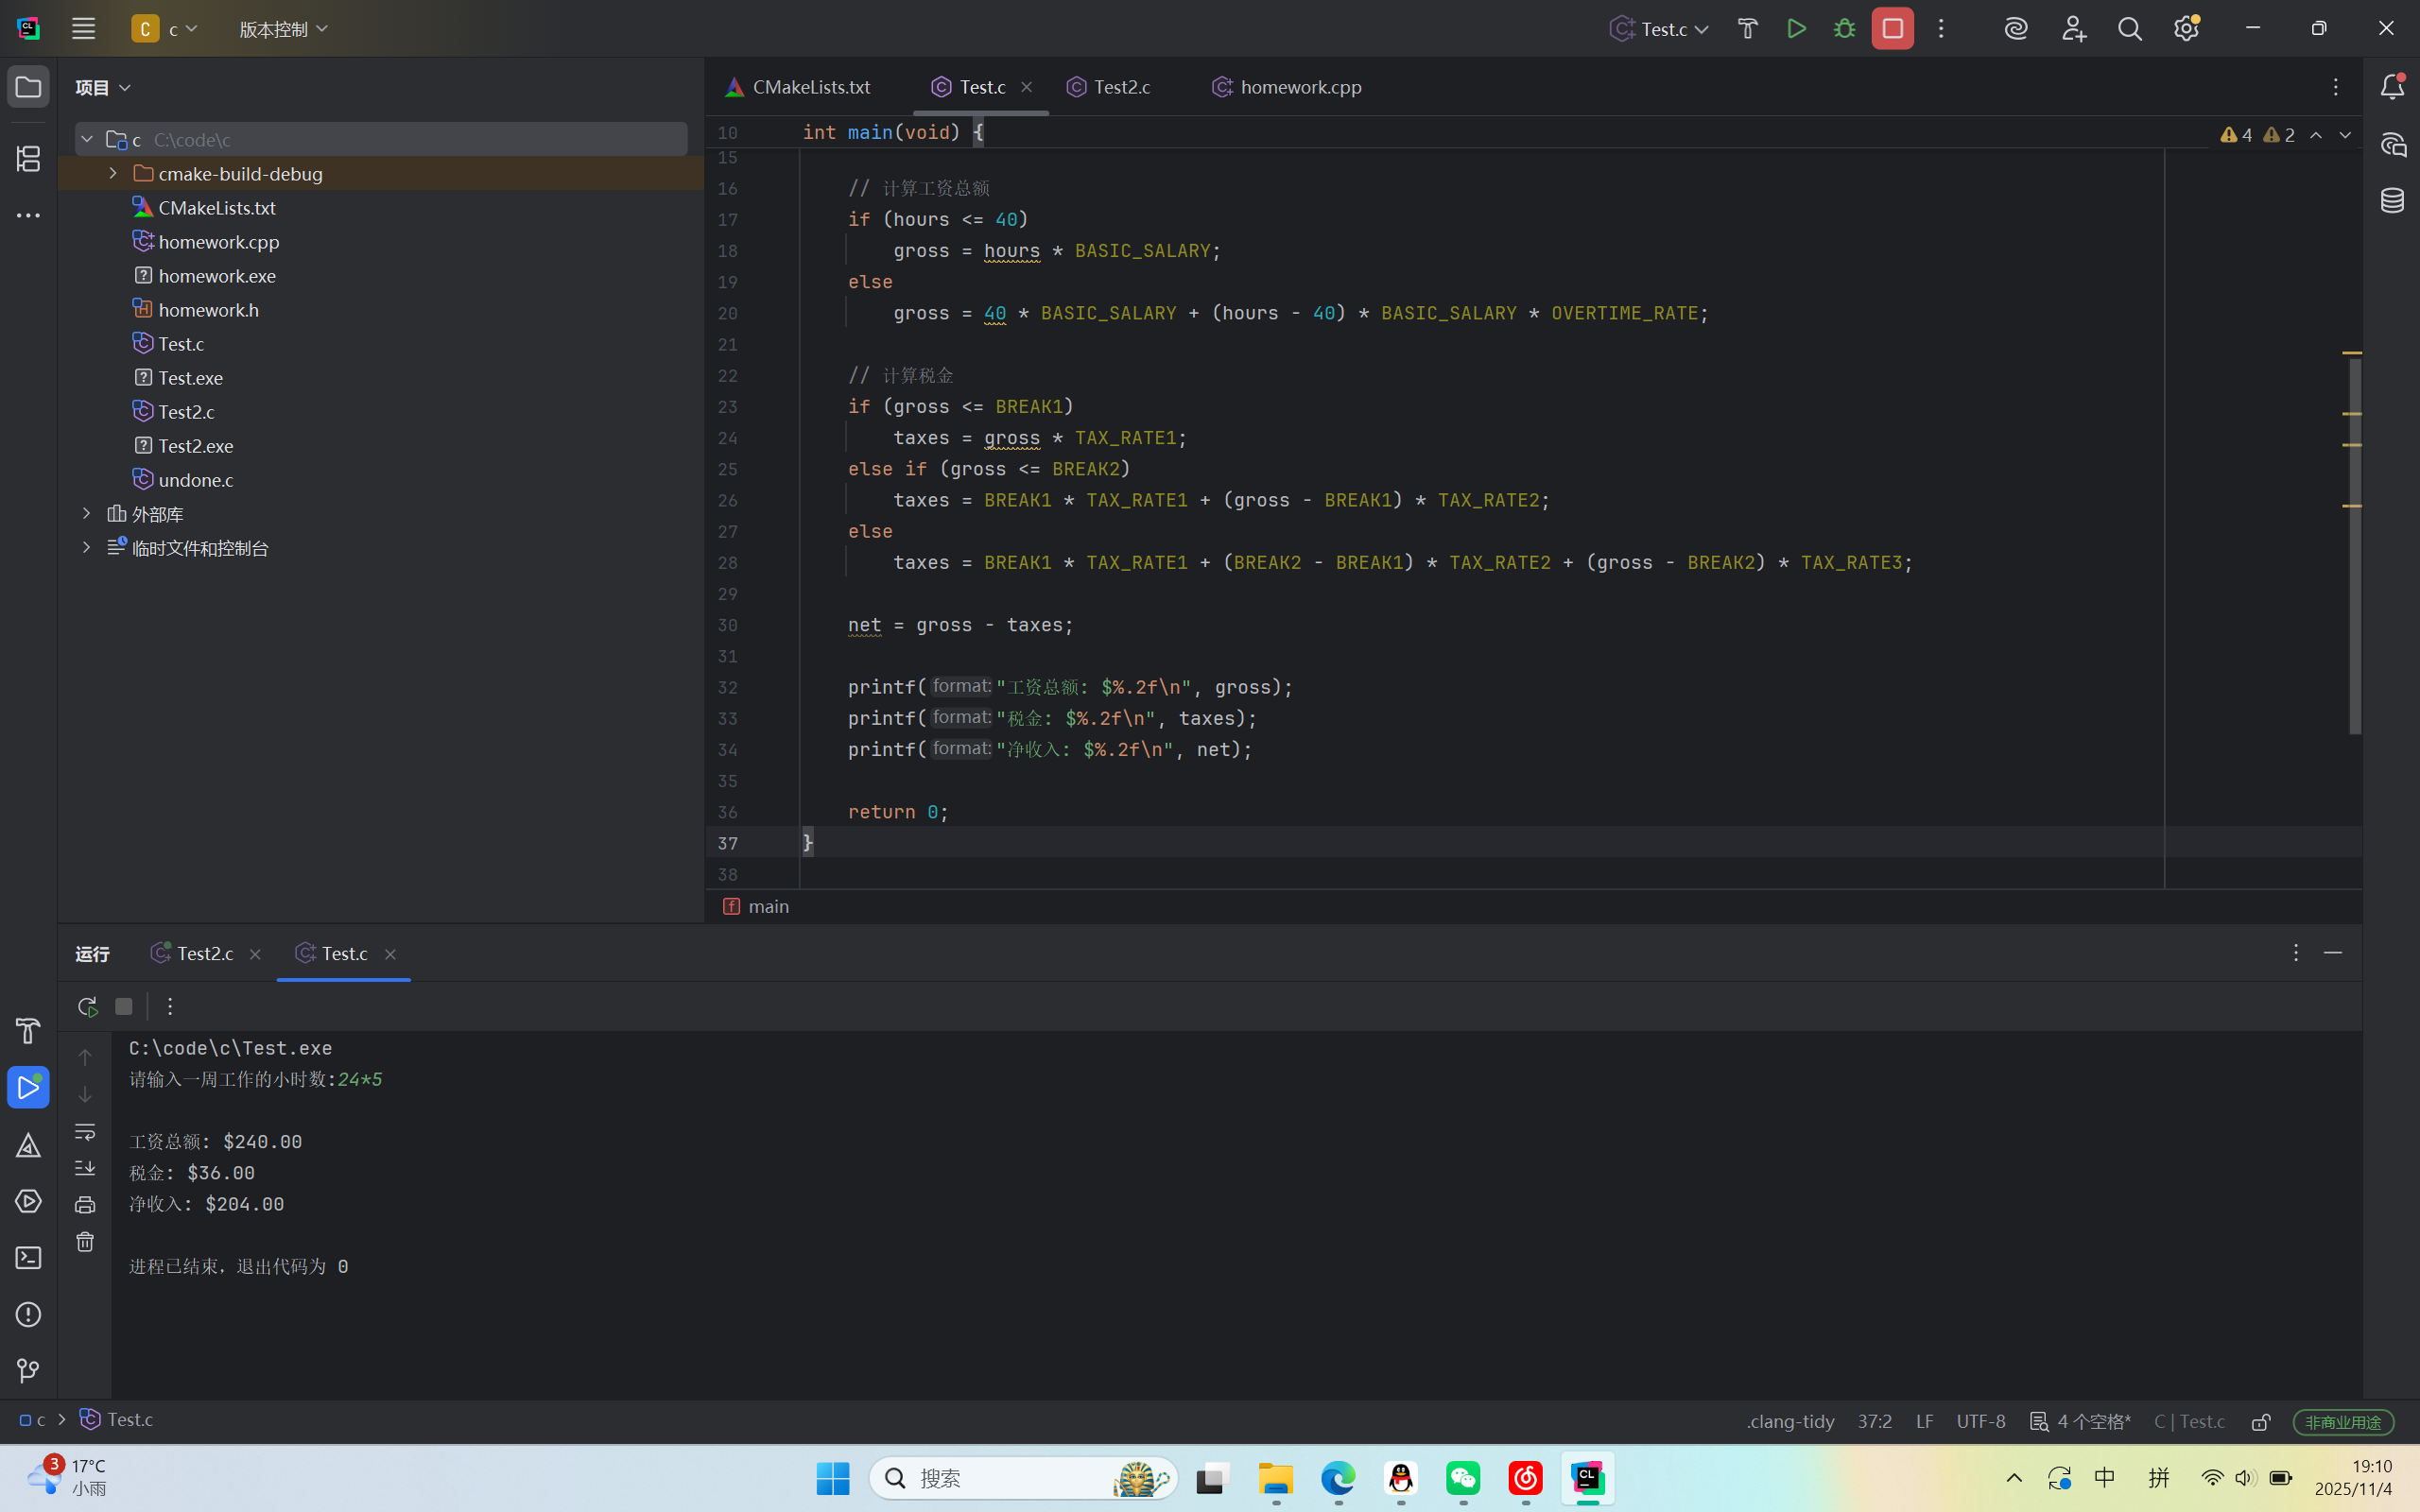The height and width of the screenshot is (1512, 2420).
Task: Toggle soft-wrap in run console
Action: pos(85,1131)
